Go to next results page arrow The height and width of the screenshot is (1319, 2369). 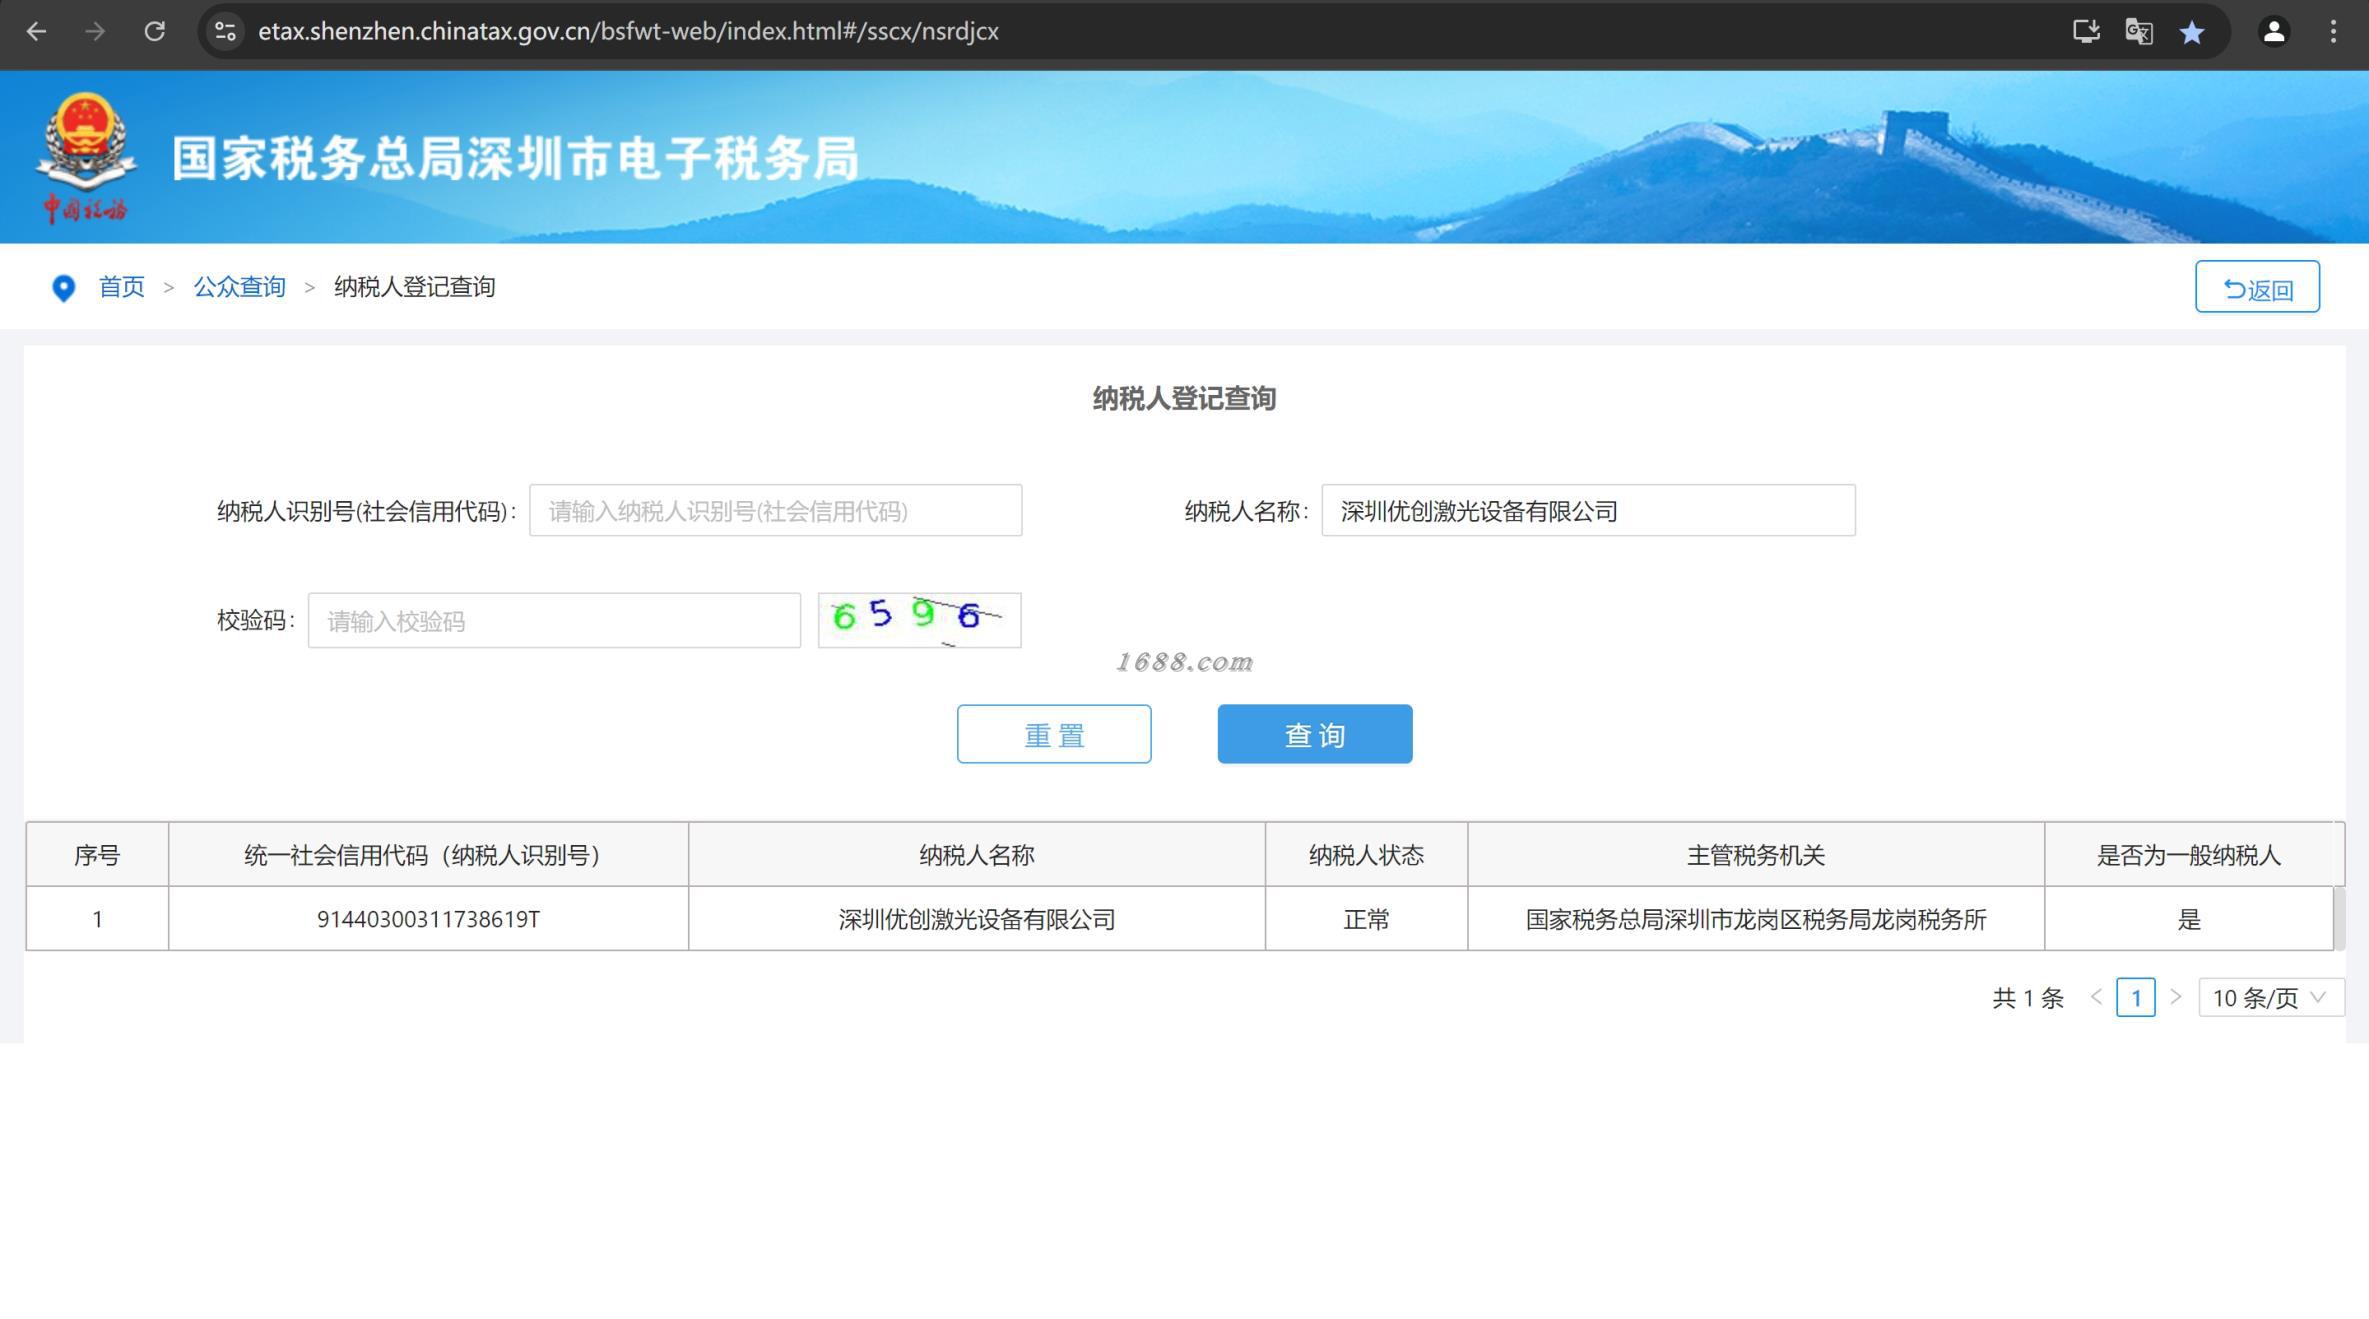pyautogui.click(x=2175, y=997)
